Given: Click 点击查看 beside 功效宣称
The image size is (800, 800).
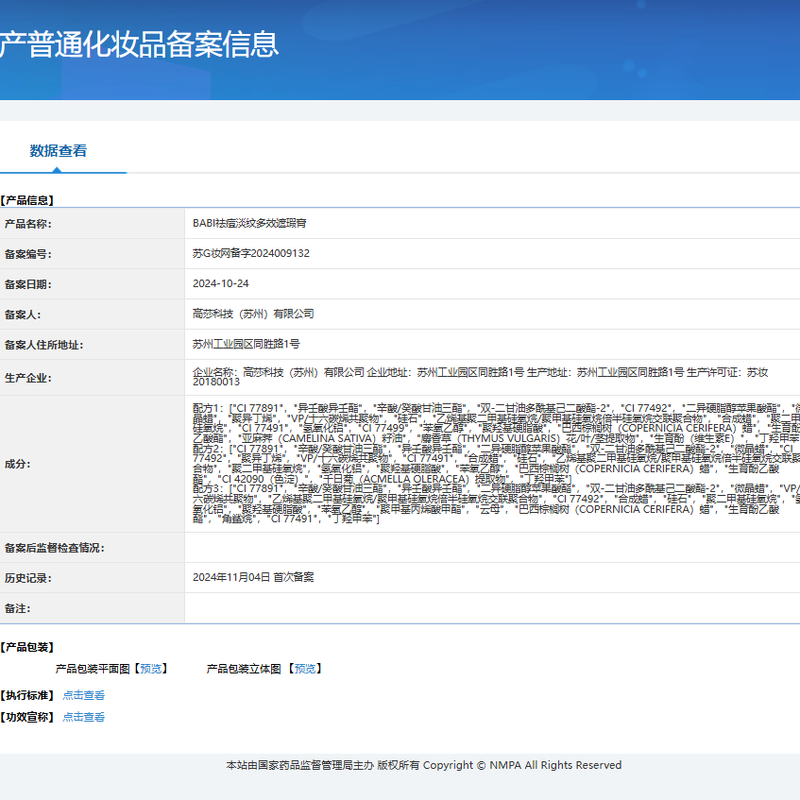Looking at the screenshot, I should (83, 717).
